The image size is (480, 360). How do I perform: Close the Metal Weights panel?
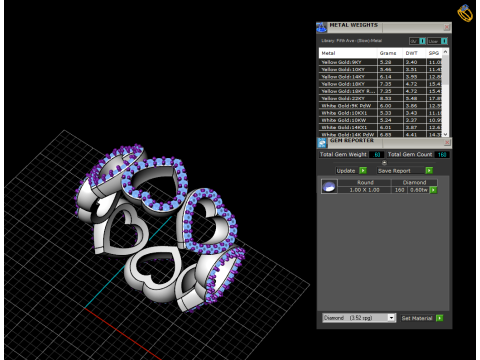(x=447, y=27)
